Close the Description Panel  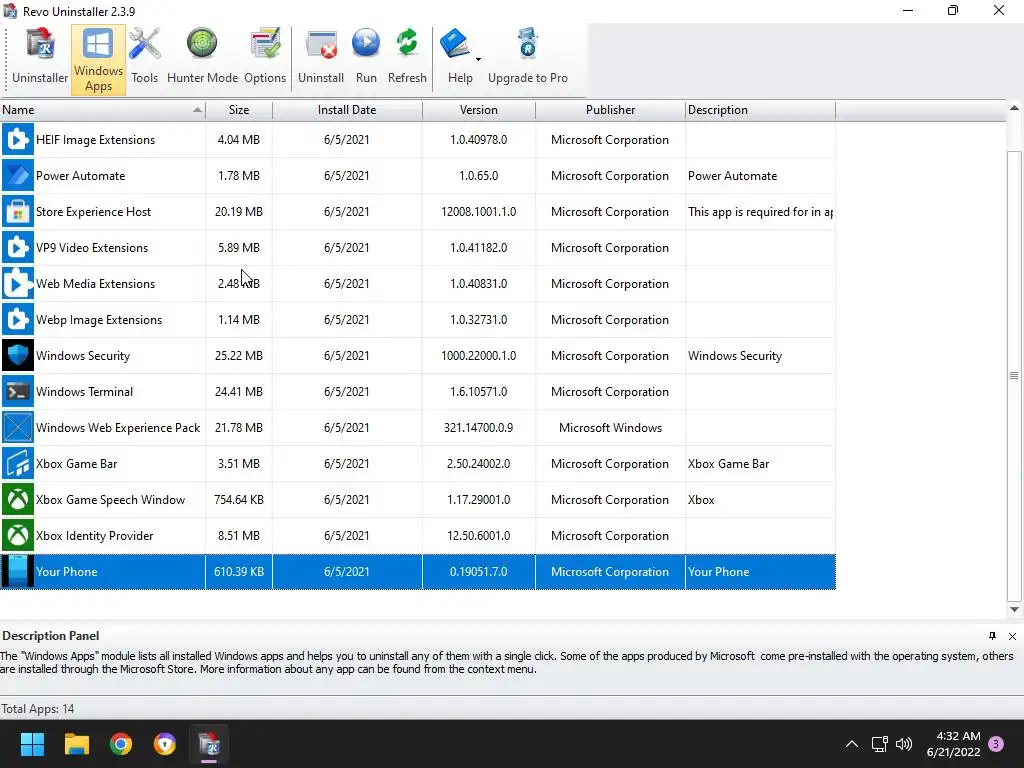1012,636
